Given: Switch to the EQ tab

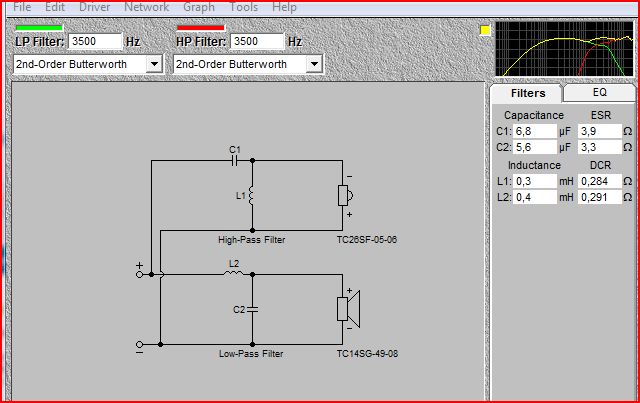Looking at the screenshot, I should click(x=600, y=92).
